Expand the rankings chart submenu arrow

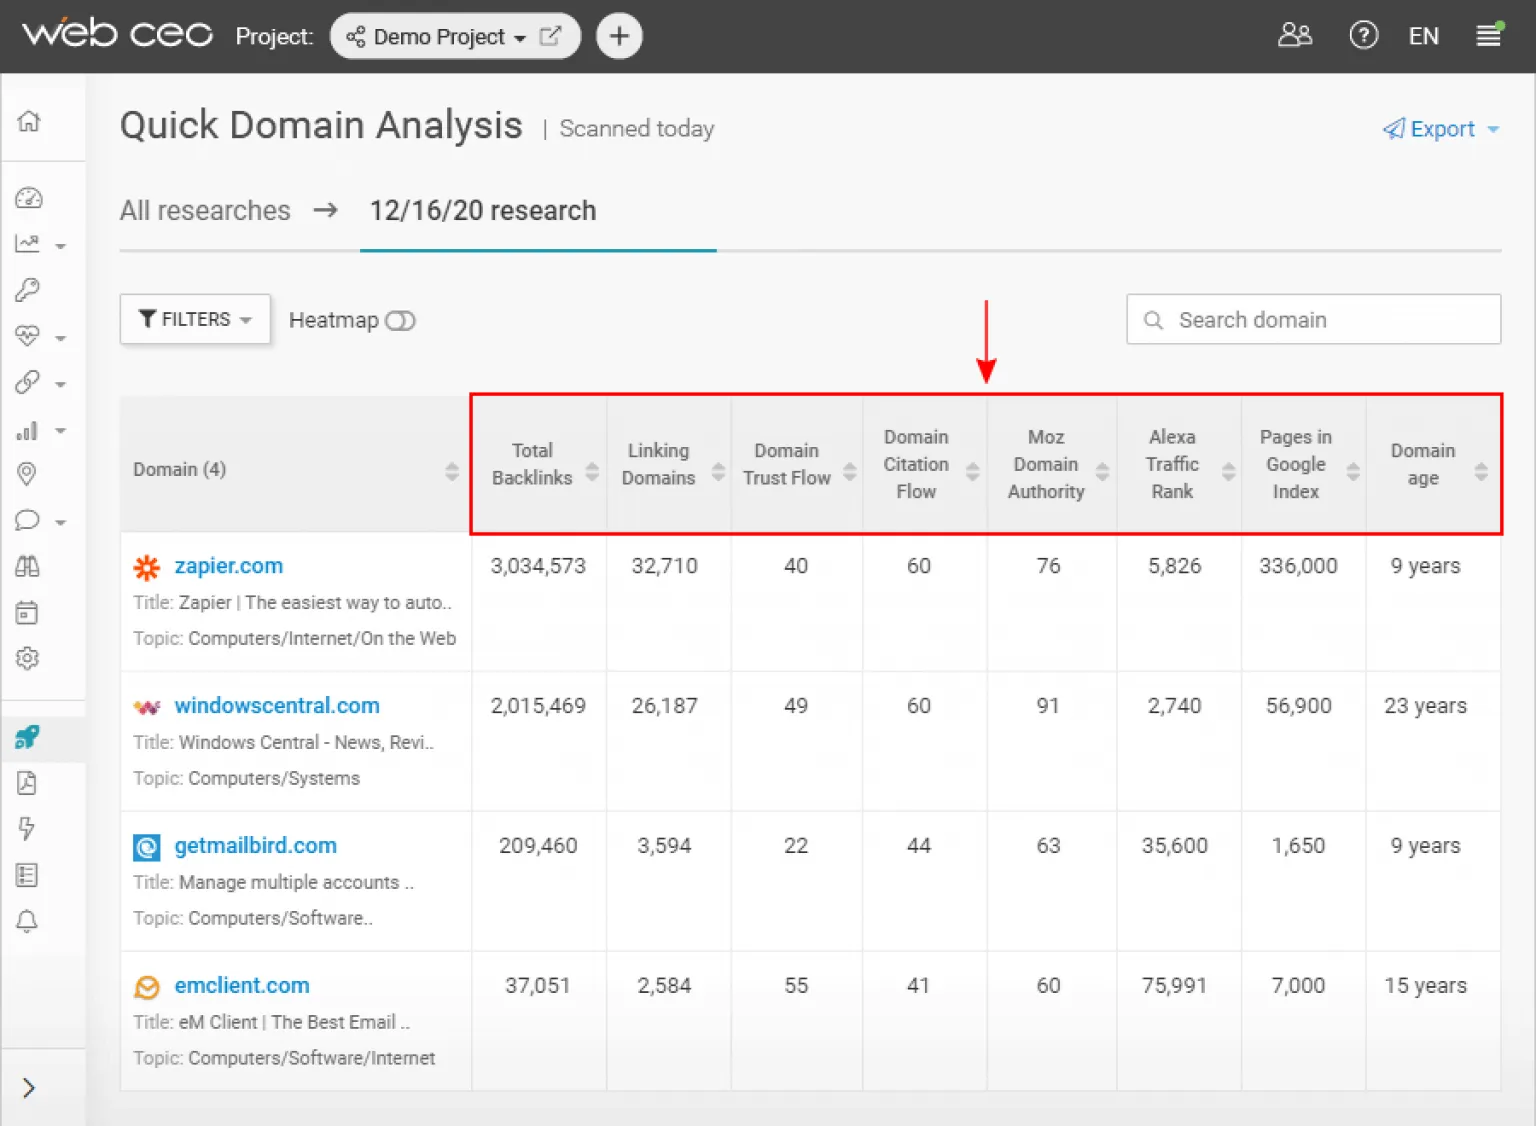tap(60, 246)
